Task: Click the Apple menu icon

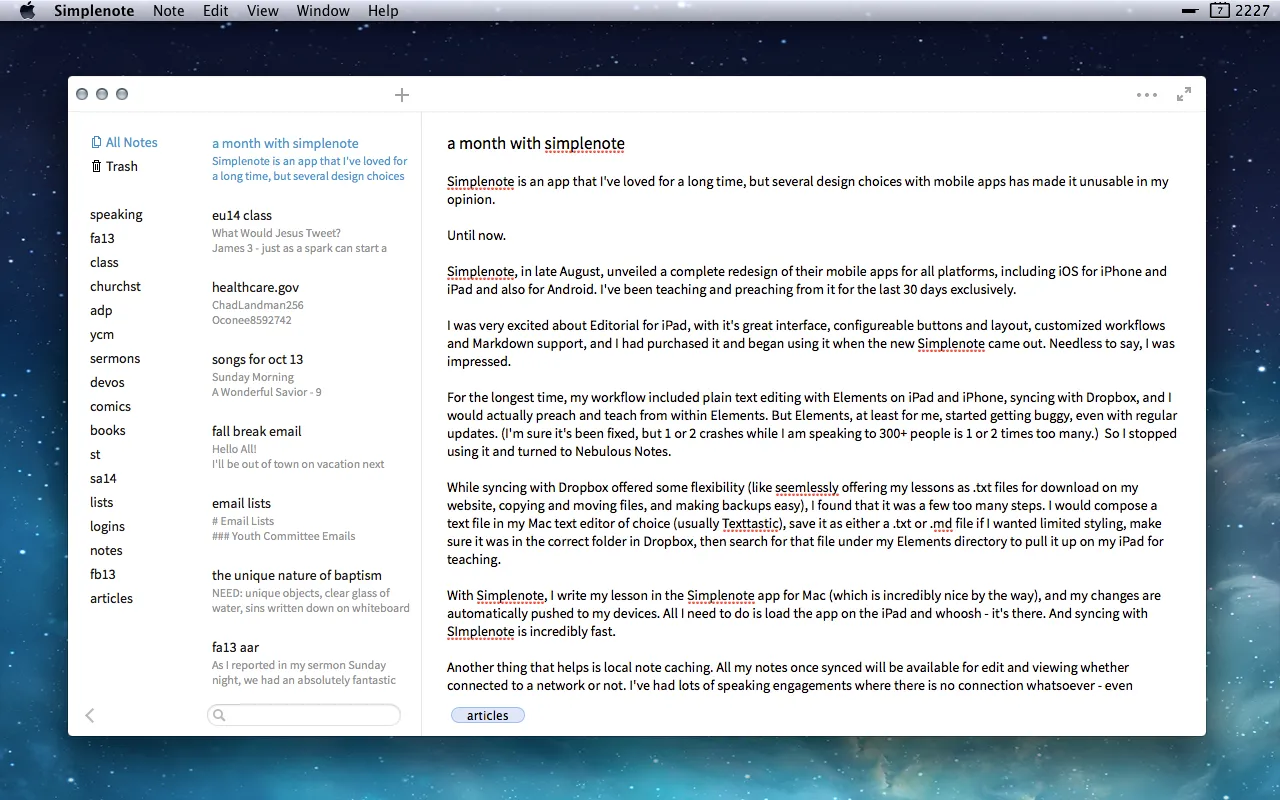Action: click(27, 10)
